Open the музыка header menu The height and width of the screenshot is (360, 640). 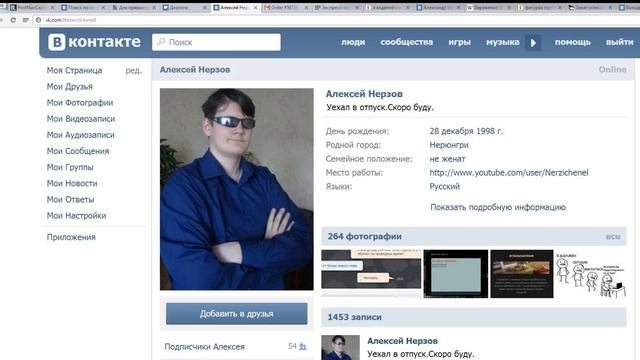pyautogui.click(x=502, y=42)
